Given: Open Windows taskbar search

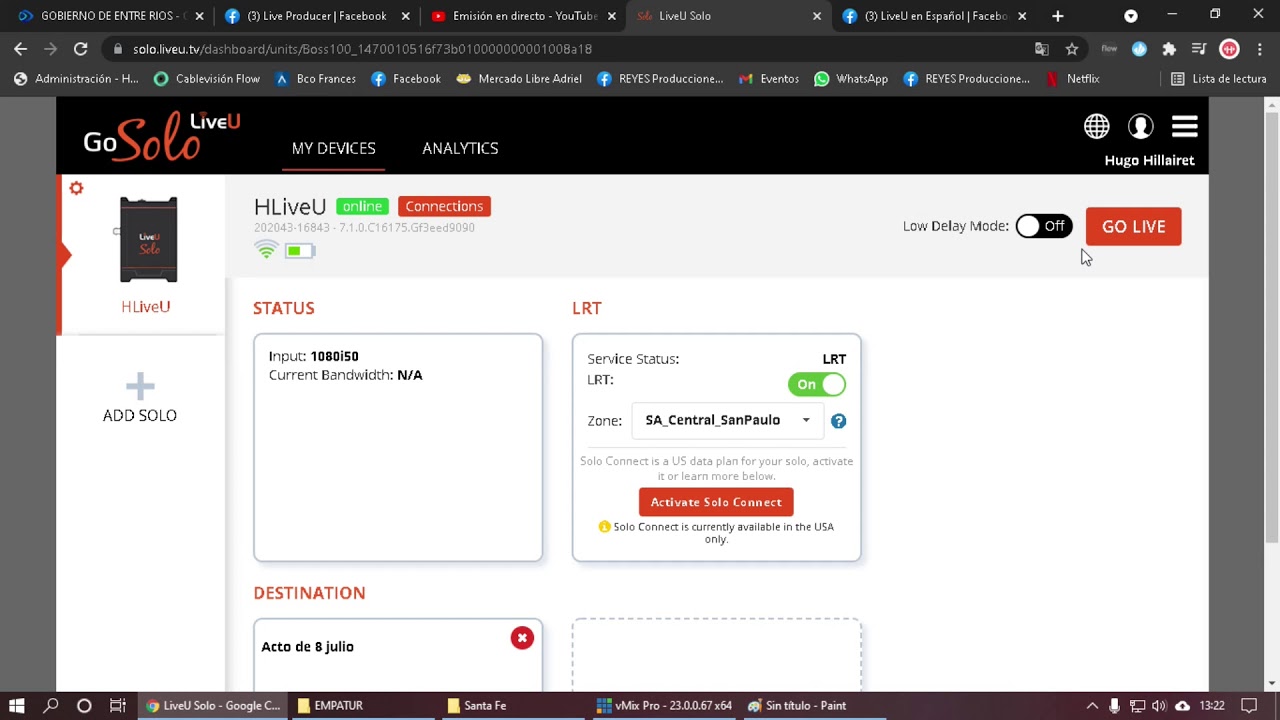Looking at the screenshot, I should 51,705.
